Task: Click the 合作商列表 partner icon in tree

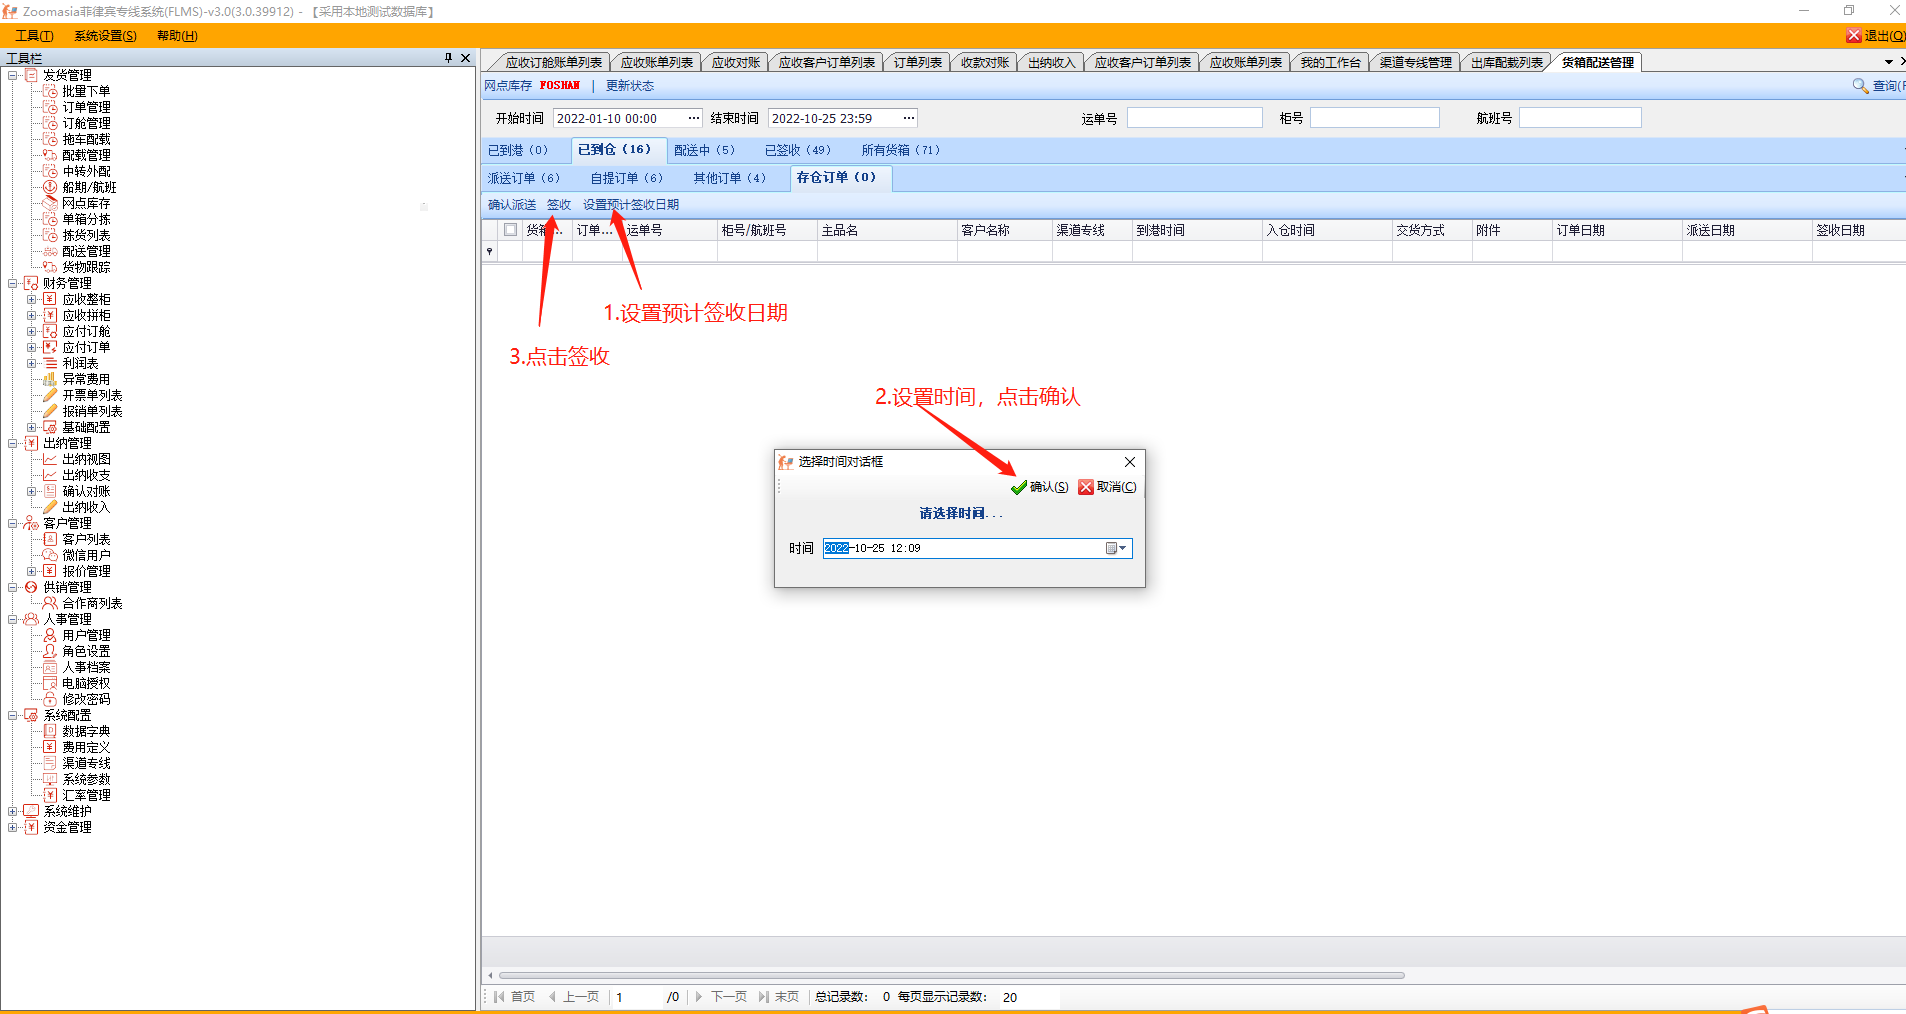Action: [x=50, y=604]
